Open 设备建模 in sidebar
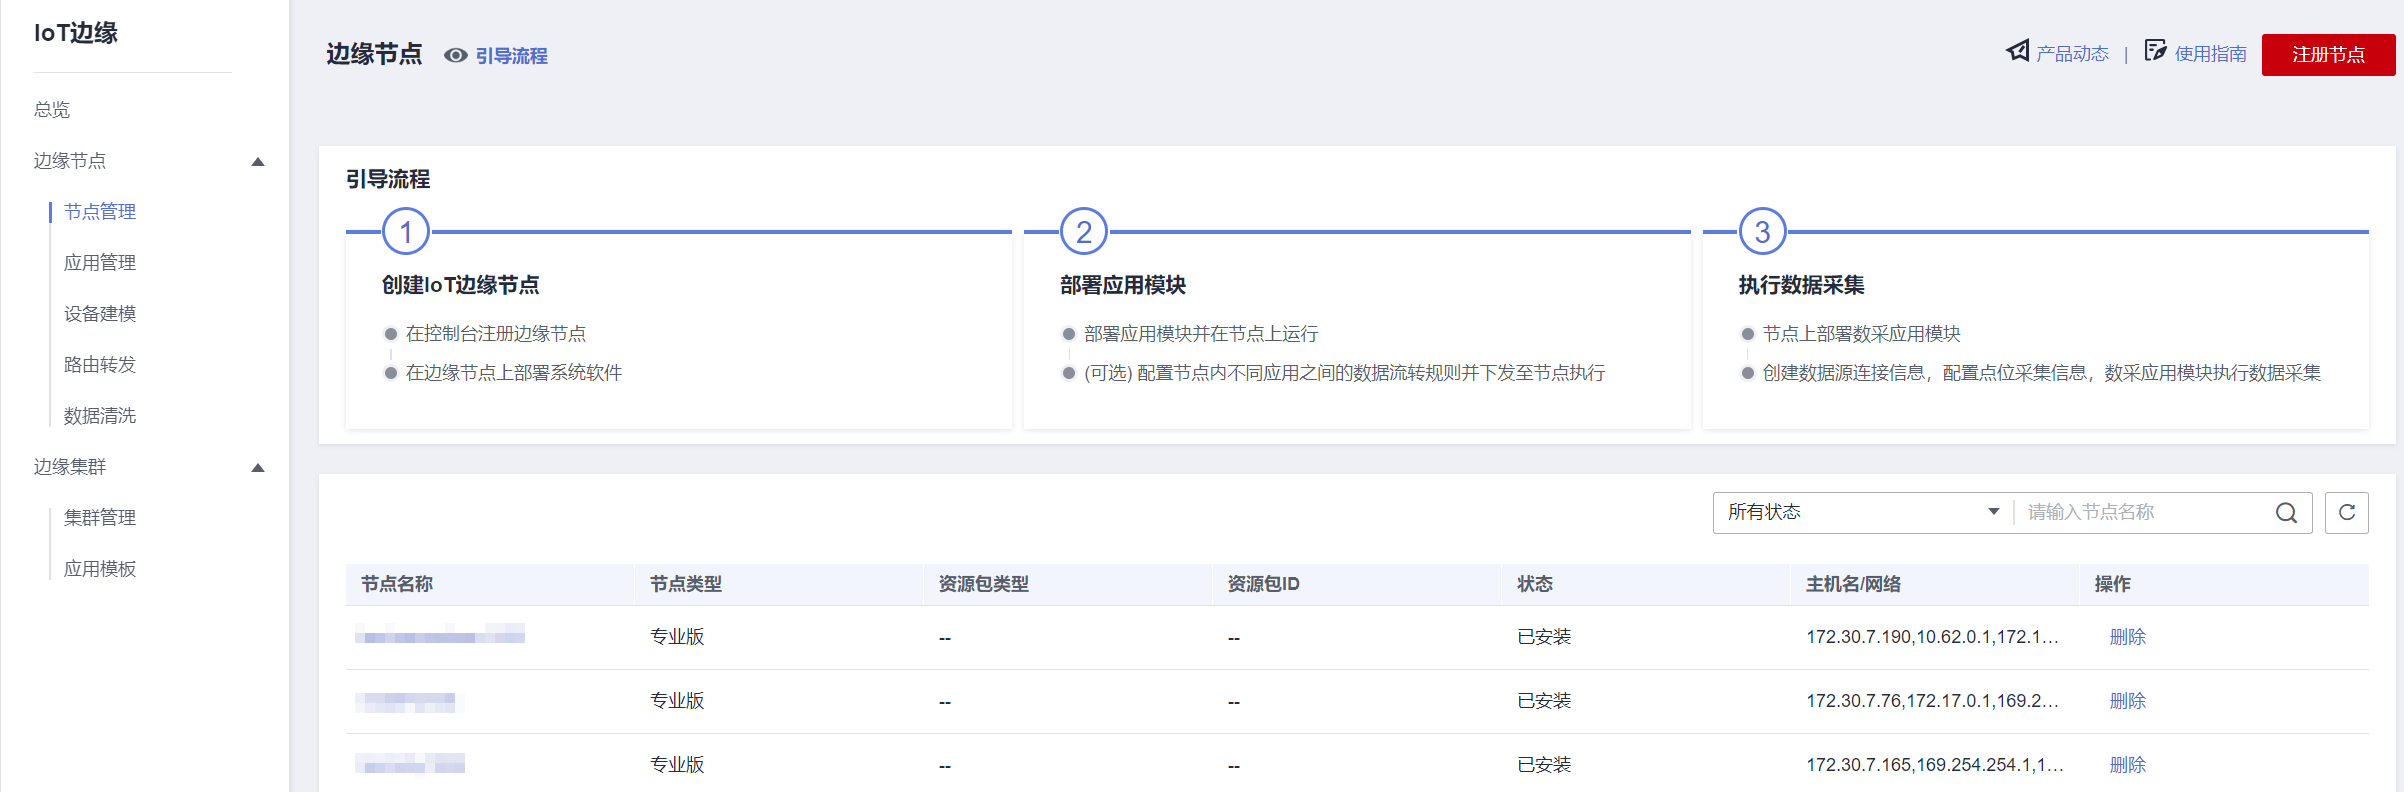This screenshot has height=792, width=2404. tap(100, 314)
